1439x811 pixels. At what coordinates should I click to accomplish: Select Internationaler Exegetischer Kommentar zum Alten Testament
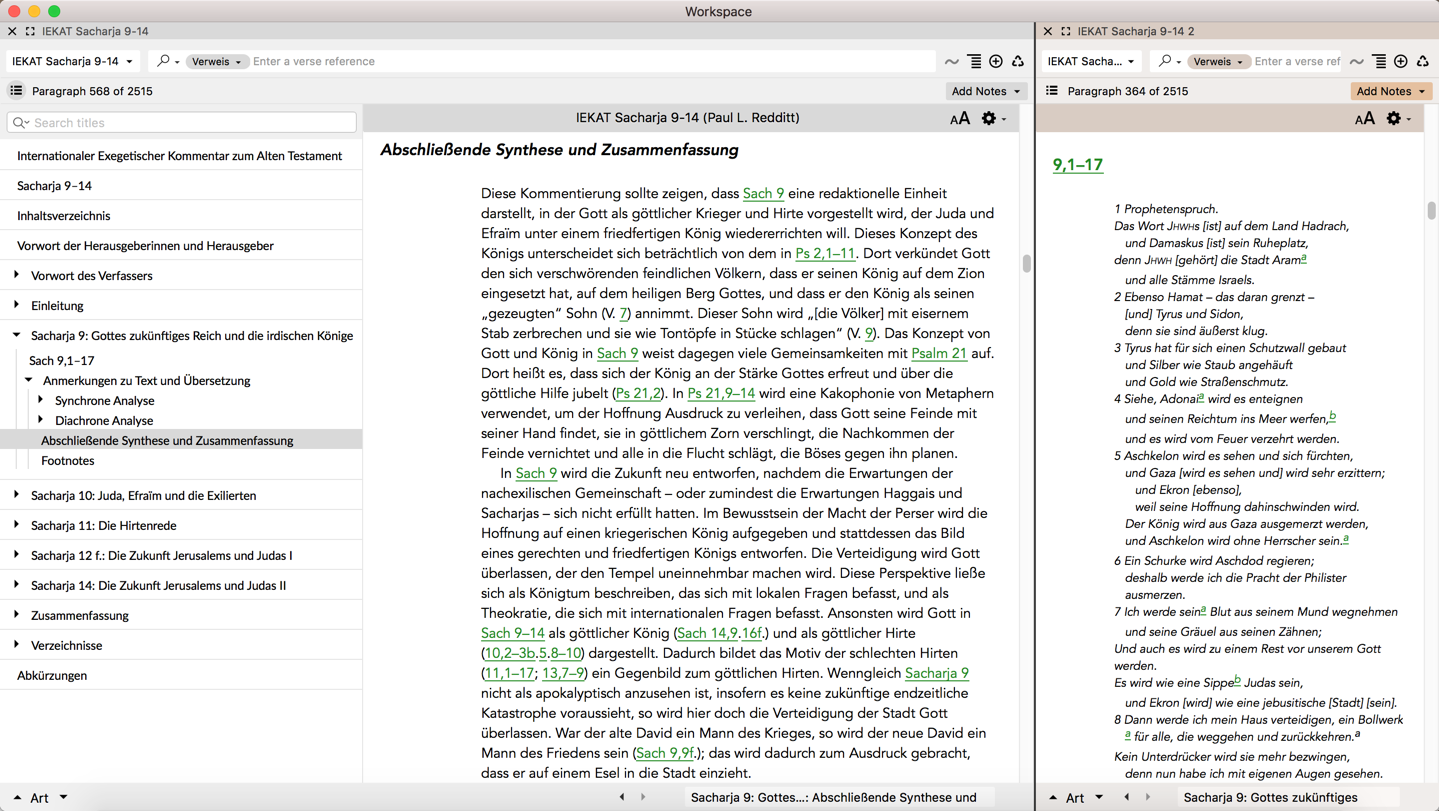[x=180, y=156]
